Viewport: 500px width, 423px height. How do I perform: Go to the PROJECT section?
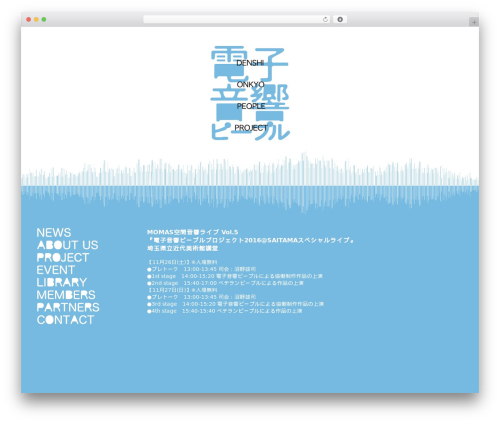pos(63,257)
